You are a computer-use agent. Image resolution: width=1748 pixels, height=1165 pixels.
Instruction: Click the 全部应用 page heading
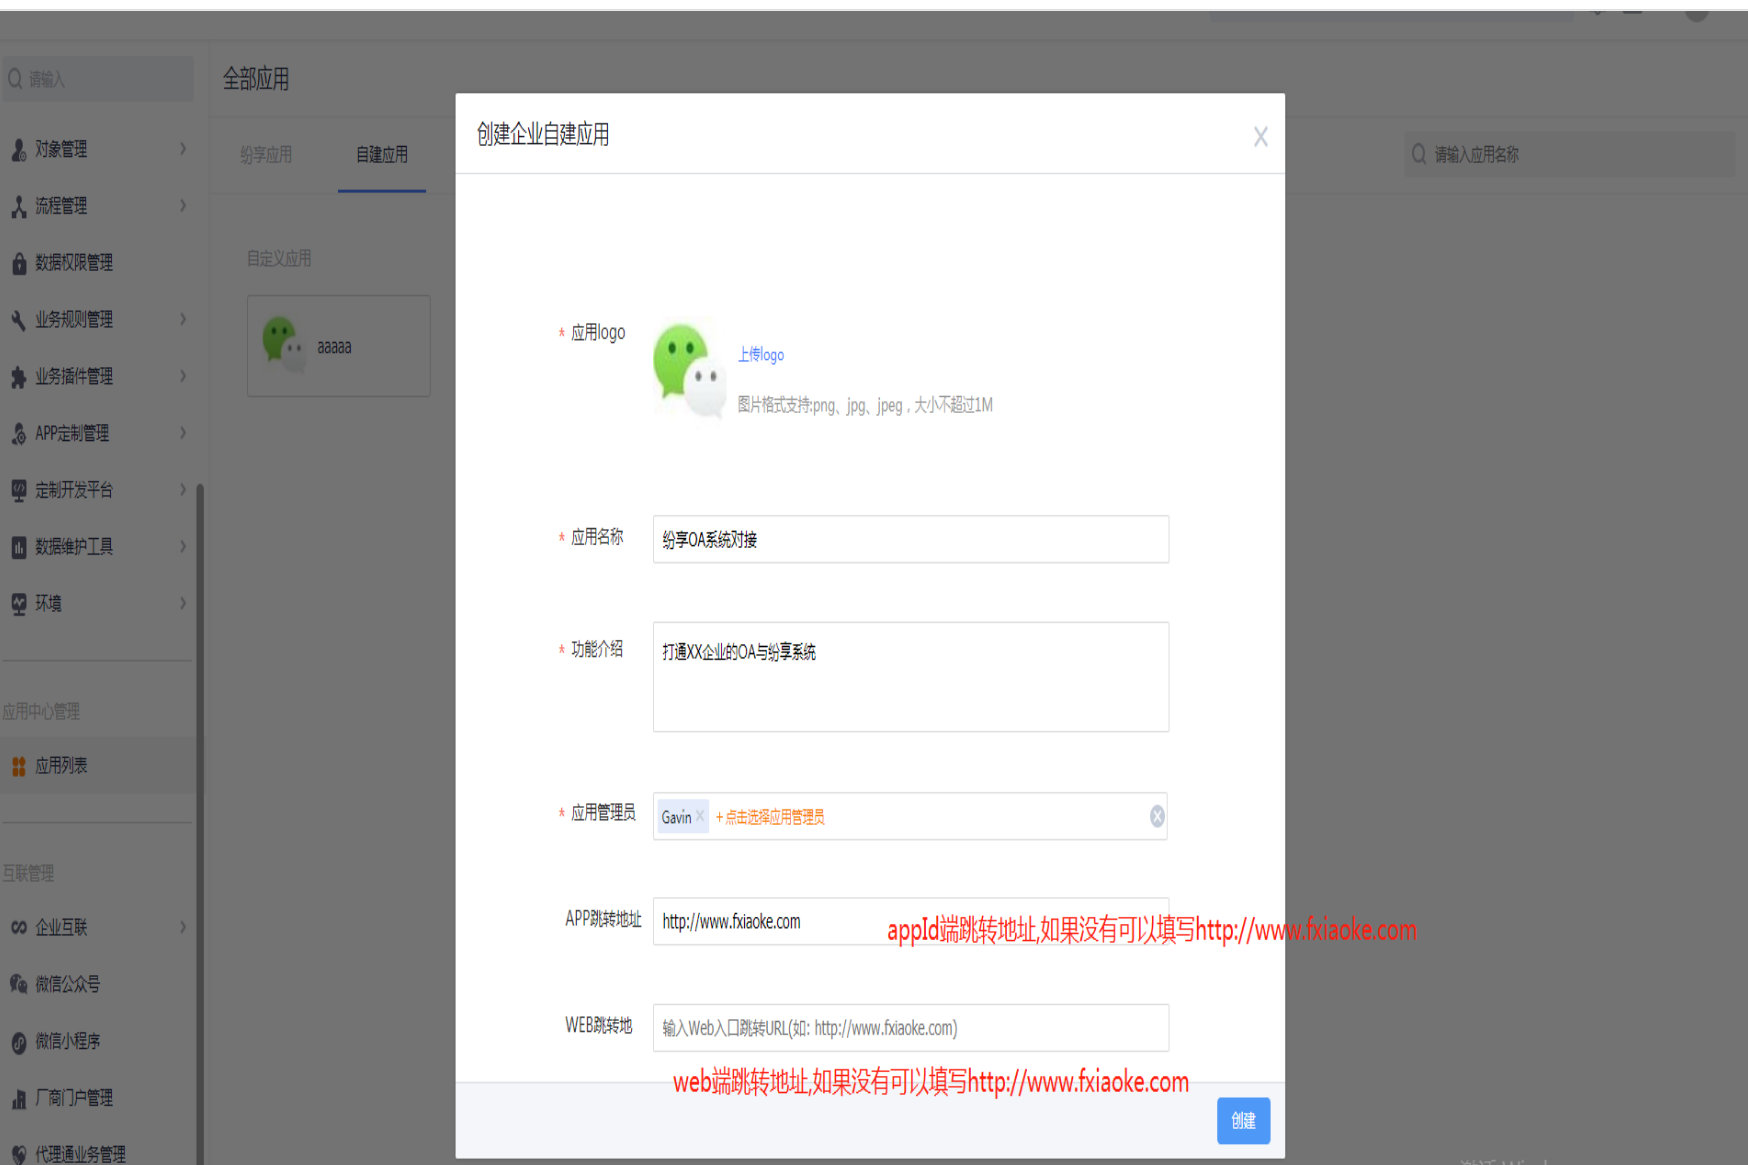[x=256, y=79]
